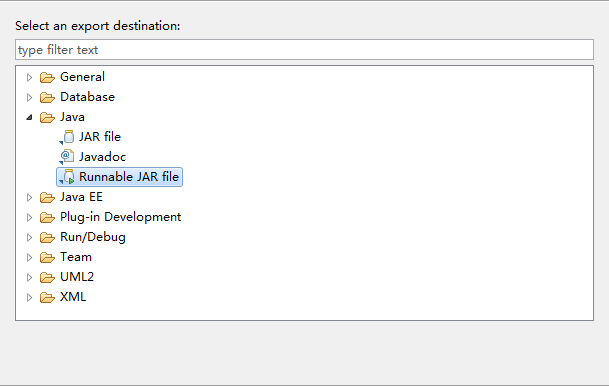
Task: Click the General folder icon
Action: (x=47, y=77)
